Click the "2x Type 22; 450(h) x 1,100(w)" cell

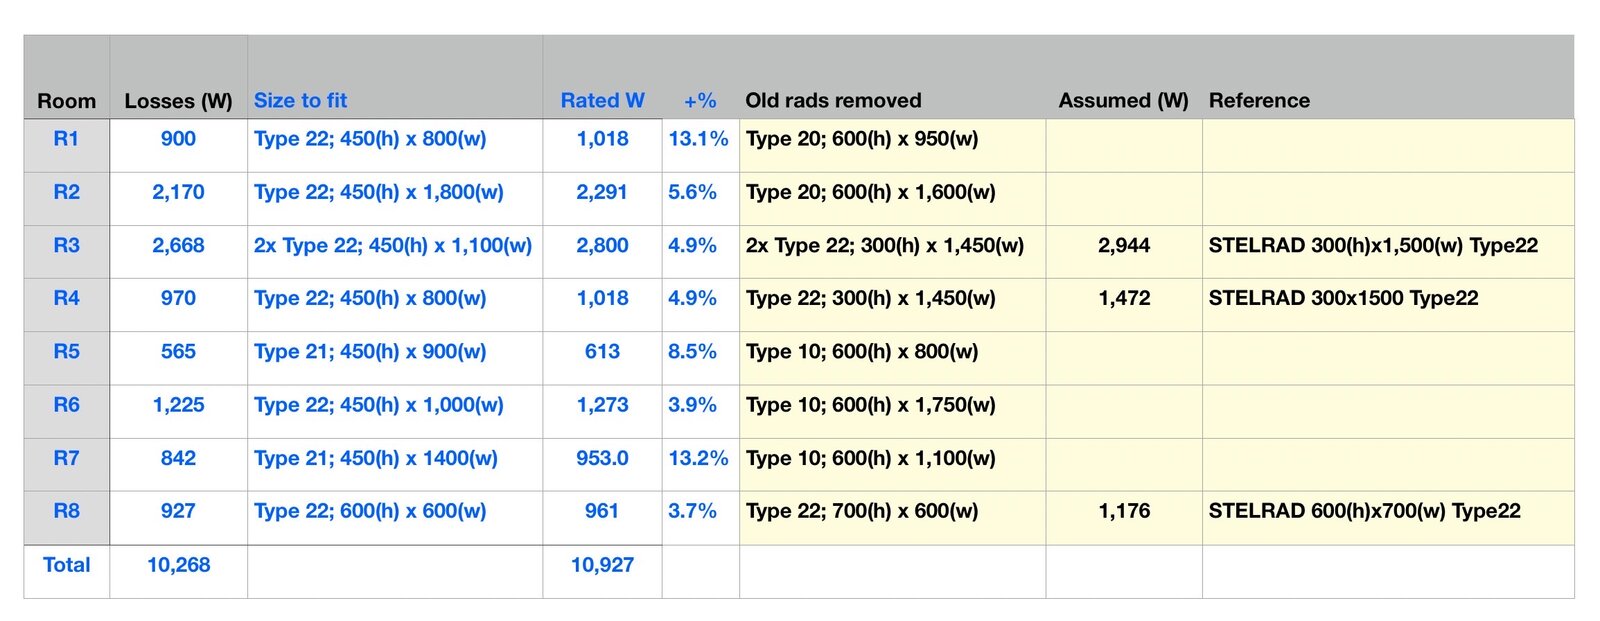coord(393,245)
